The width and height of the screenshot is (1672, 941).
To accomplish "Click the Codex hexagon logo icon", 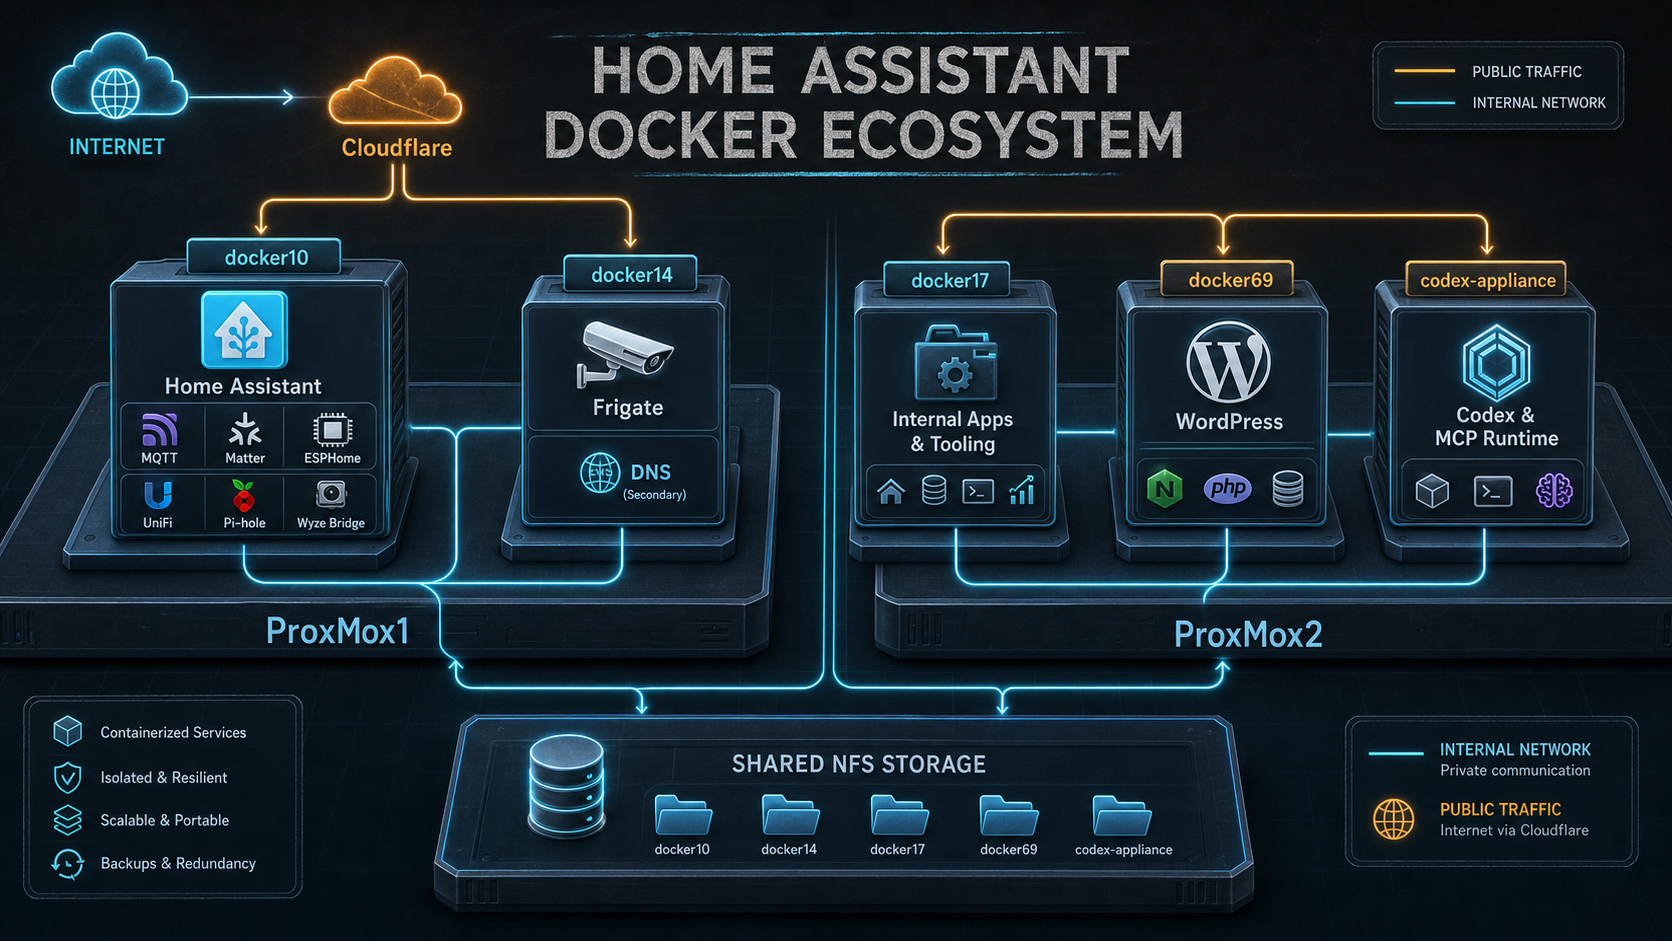I will (x=1496, y=362).
